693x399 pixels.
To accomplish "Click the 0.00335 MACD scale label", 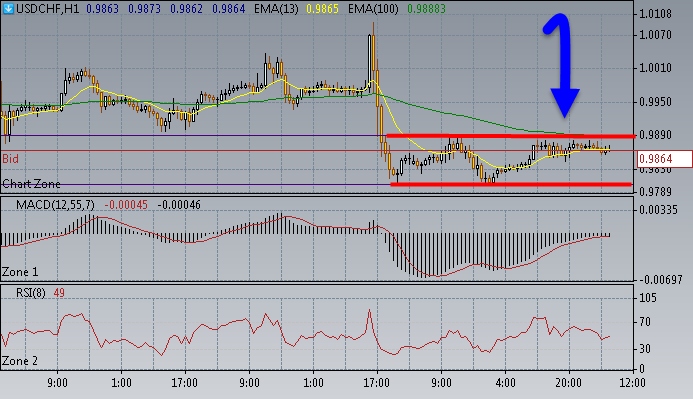I will pyautogui.click(x=659, y=209).
